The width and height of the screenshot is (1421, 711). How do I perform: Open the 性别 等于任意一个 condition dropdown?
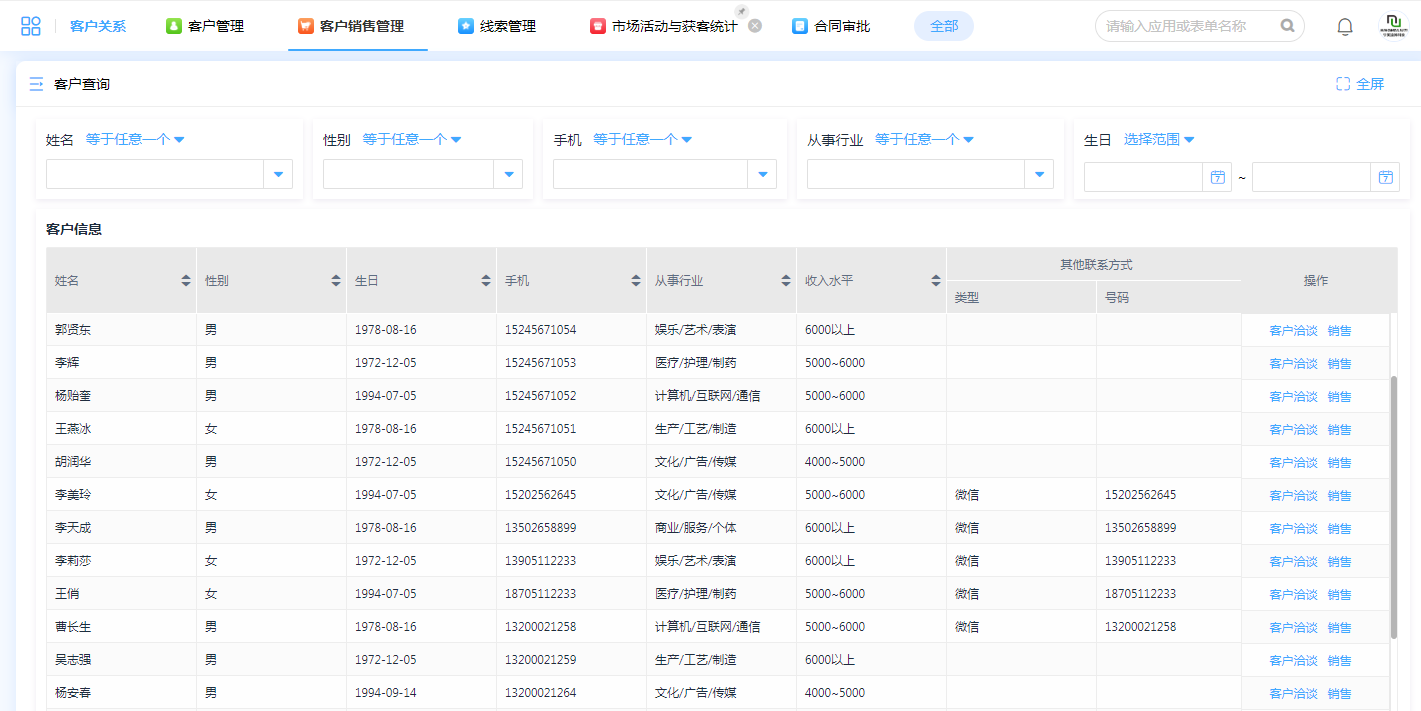point(411,140)
